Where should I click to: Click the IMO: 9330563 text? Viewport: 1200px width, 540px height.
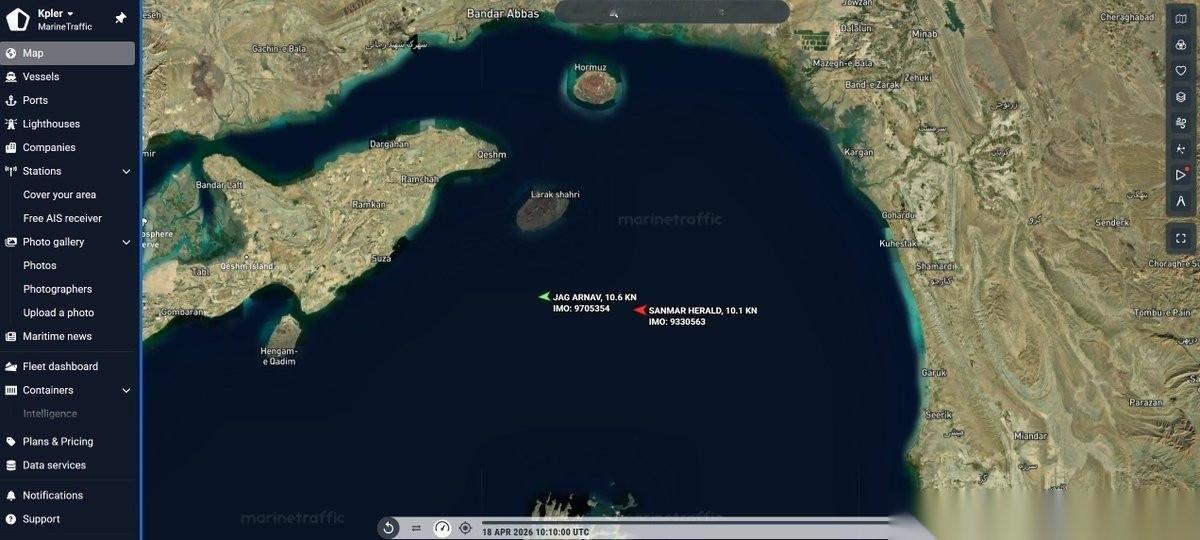(677, 322)
